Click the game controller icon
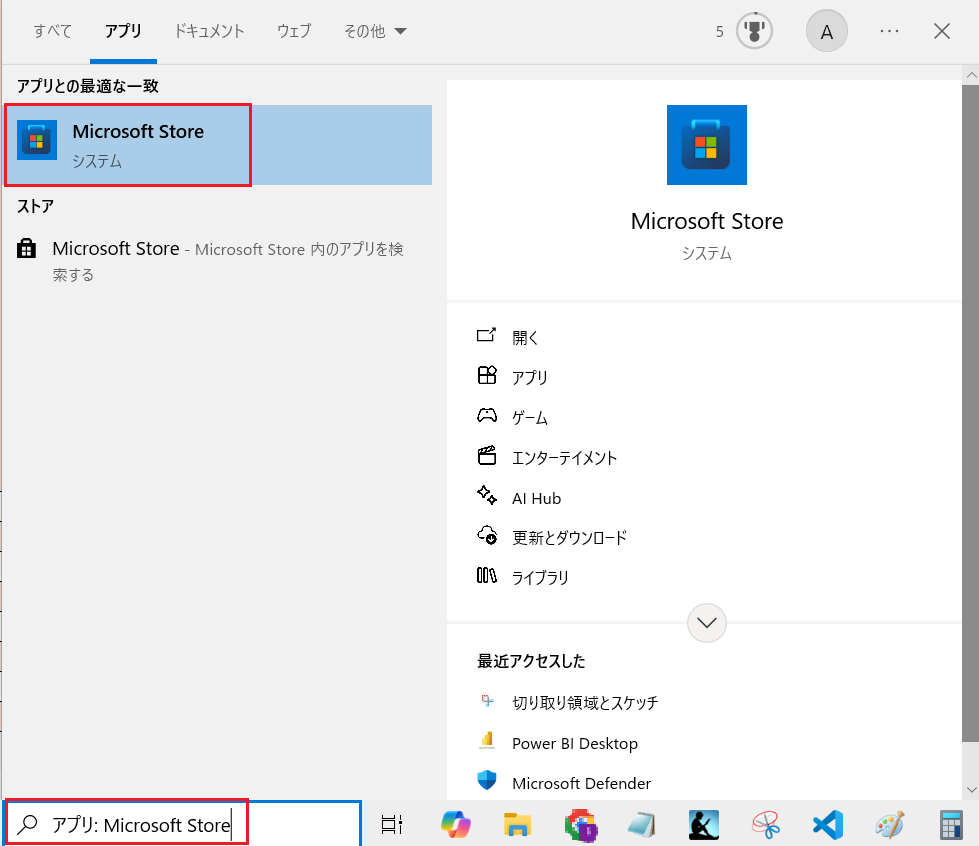Viewport: 979px width, 846px height. [x=487, y=415]
